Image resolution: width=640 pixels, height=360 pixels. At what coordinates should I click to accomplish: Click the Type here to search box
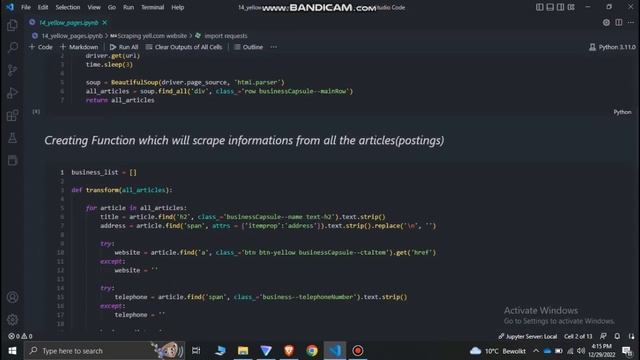pos(104,351)
